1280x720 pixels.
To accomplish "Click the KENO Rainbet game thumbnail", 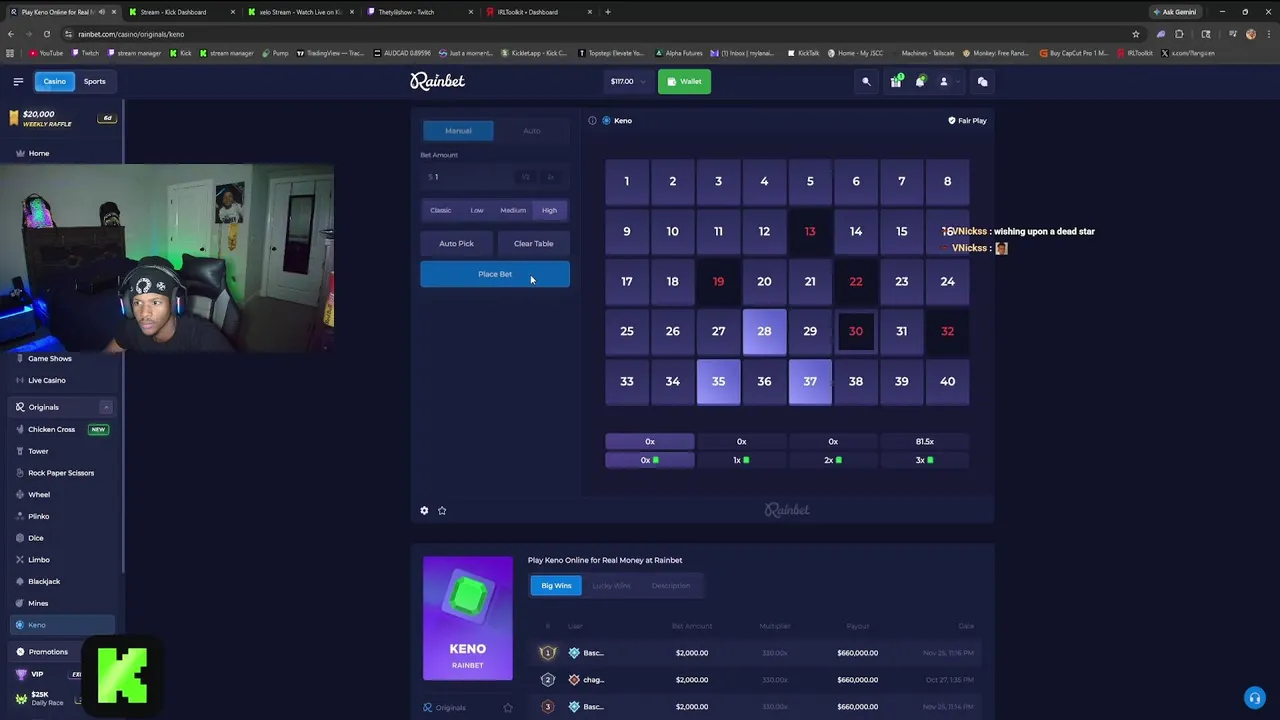I will (467, 619).
